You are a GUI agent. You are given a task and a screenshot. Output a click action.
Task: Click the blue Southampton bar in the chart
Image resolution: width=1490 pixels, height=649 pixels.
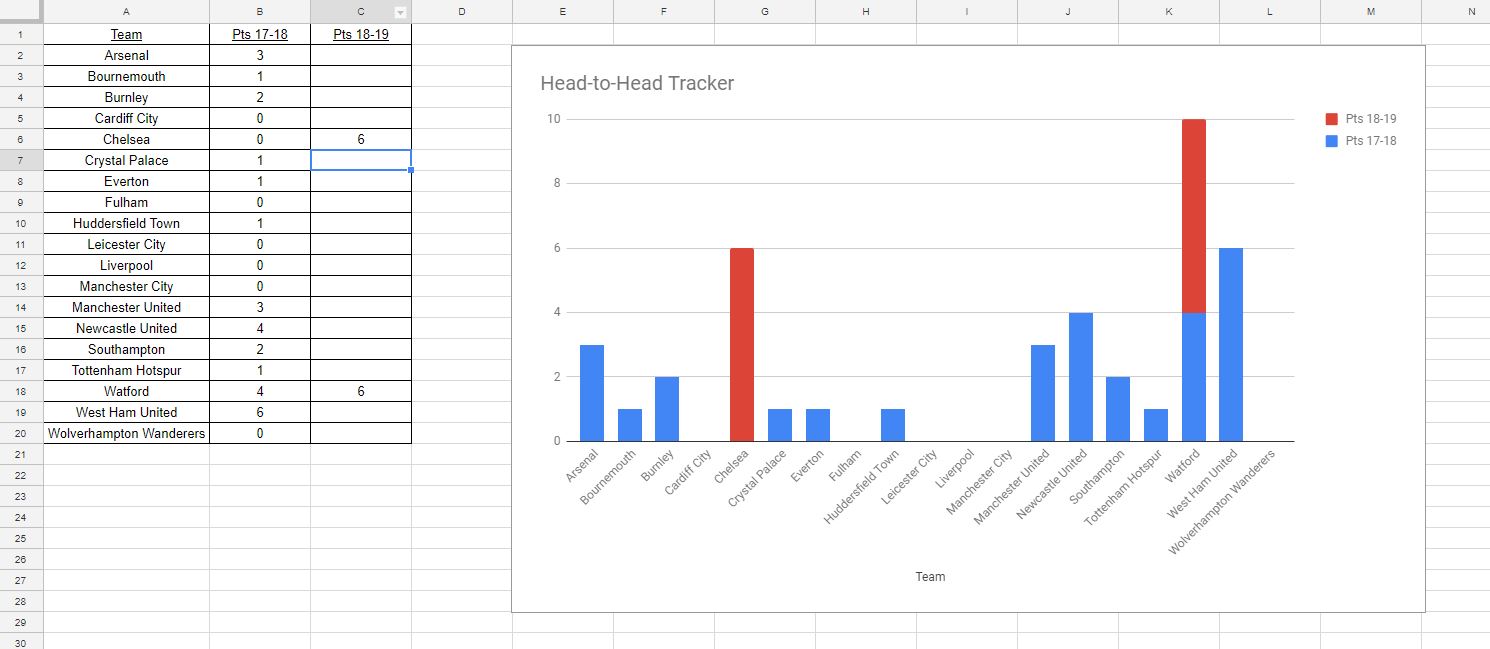[x=1118, y=409]
